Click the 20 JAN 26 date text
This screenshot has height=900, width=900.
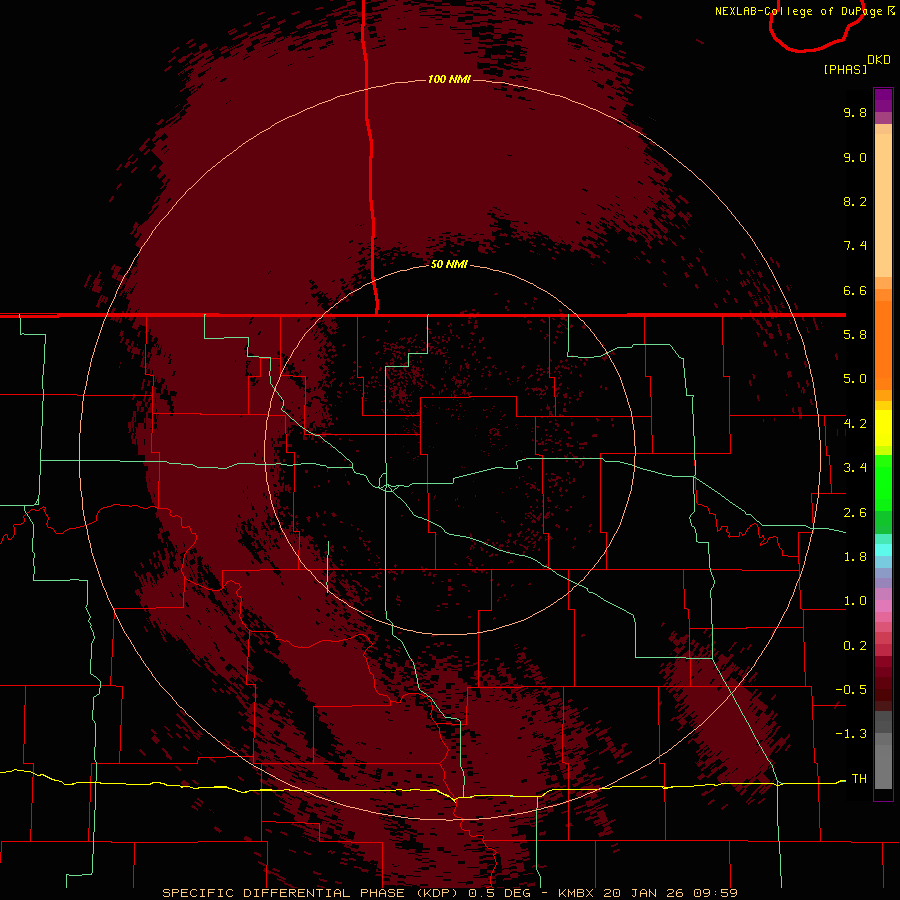[x=645, y=893]
